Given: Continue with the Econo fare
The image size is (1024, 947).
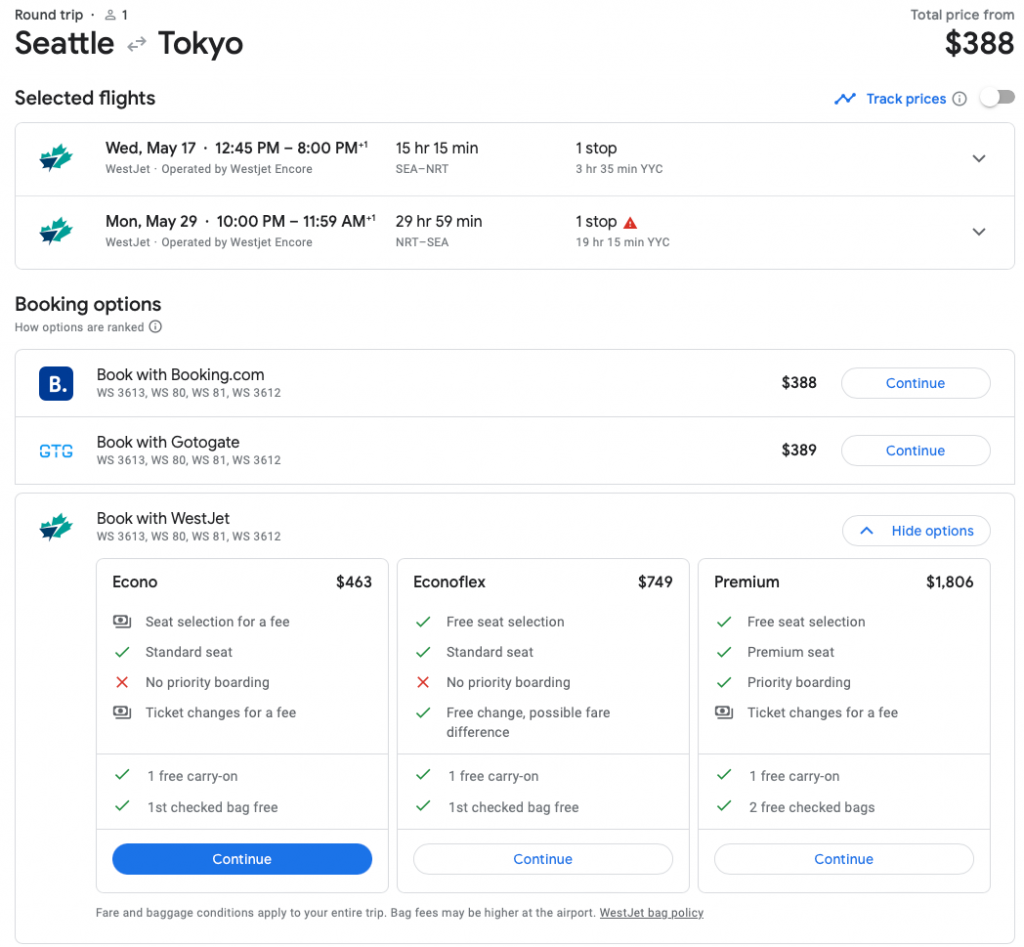Looking at the screenshot, I should [x=242, y=859].
